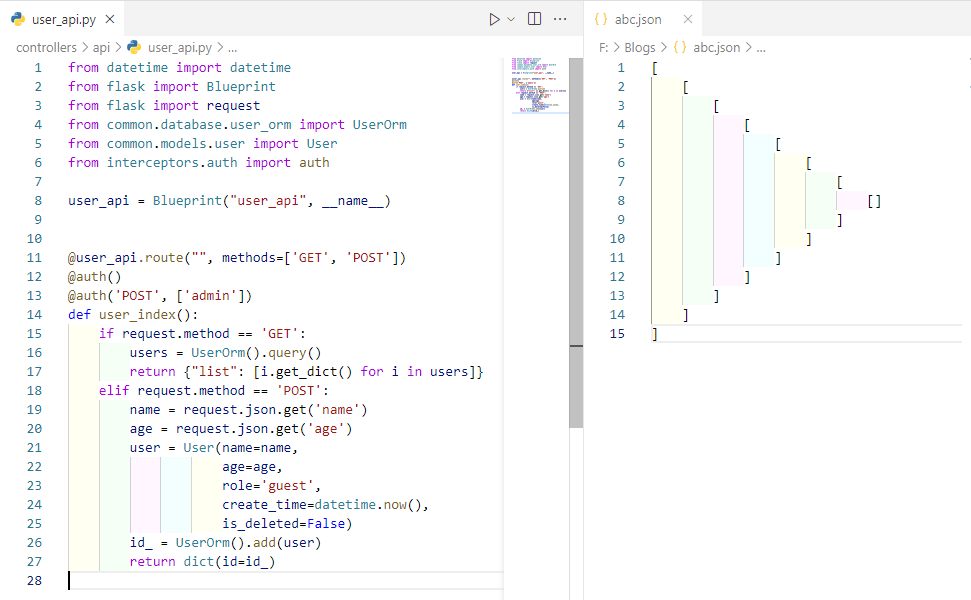Split the editor with the split icon
971x600 pixels.
click(x=534, y=19)
